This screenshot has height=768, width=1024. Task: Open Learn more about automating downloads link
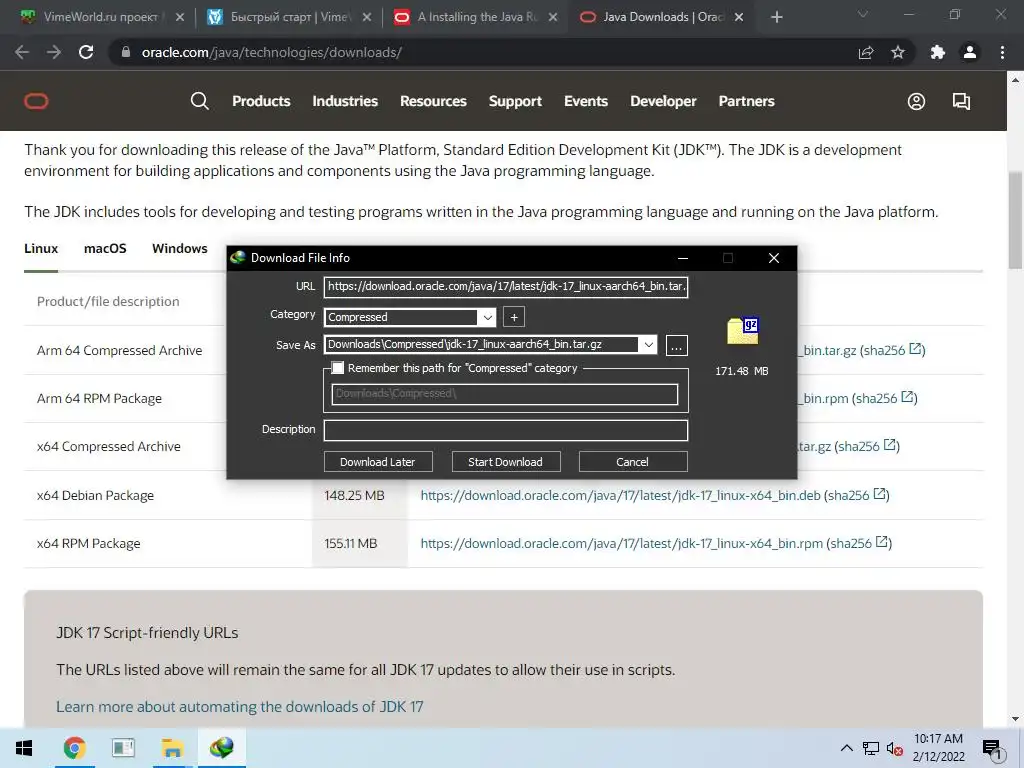[x=240, y=707]
